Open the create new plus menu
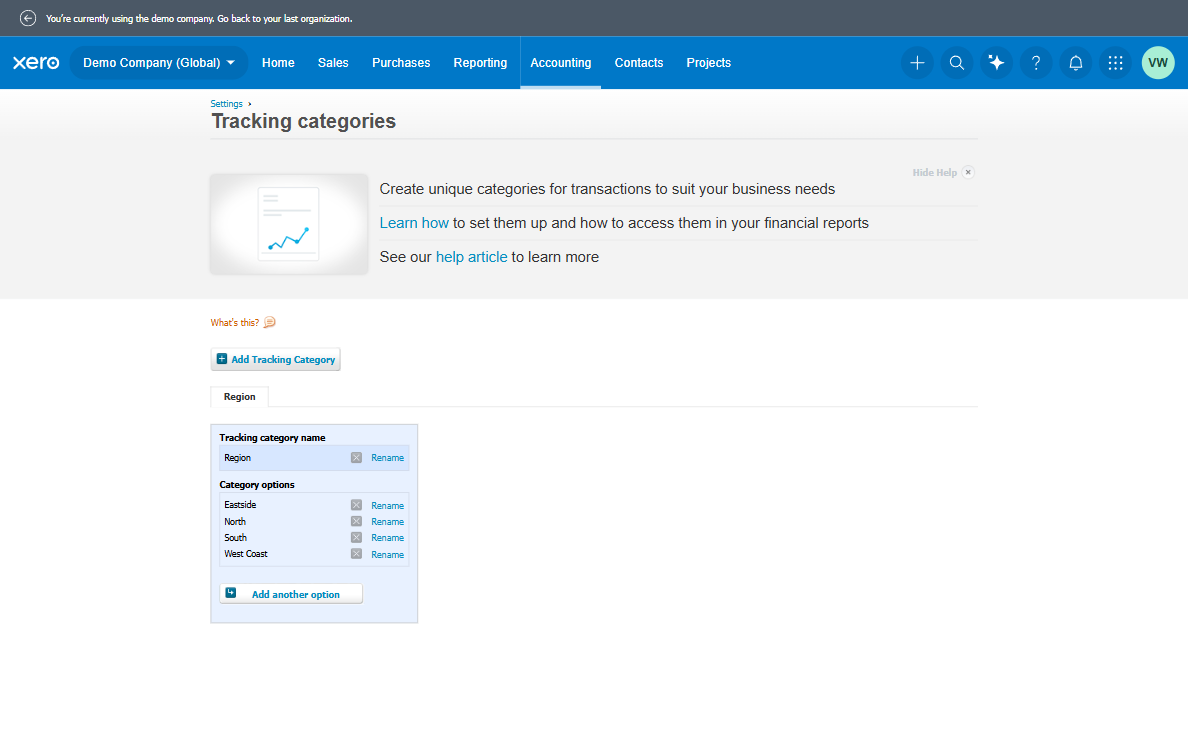The height and width of the screenshot is (756, 1188). click(917, 63)
